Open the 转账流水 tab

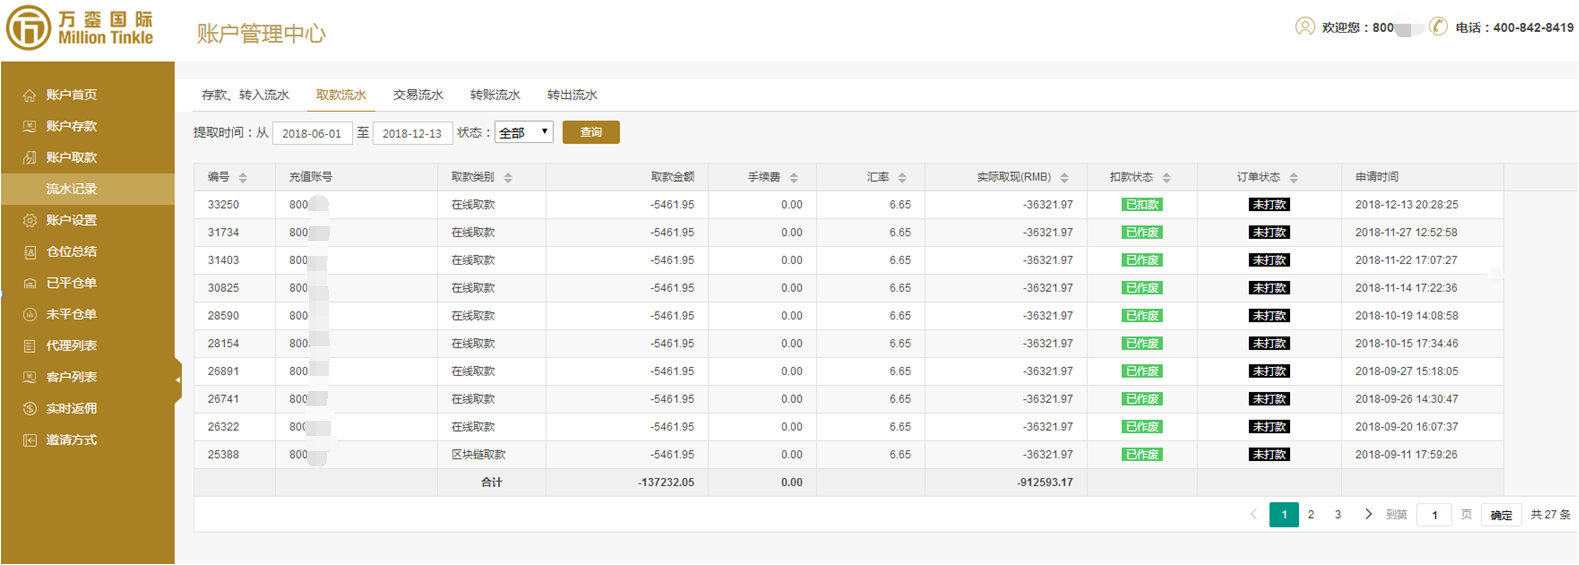click(495, 95)
